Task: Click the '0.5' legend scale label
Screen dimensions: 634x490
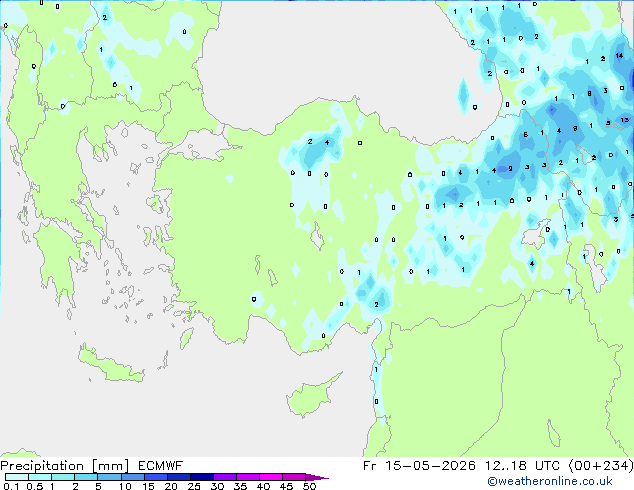Action: [34, 486]
